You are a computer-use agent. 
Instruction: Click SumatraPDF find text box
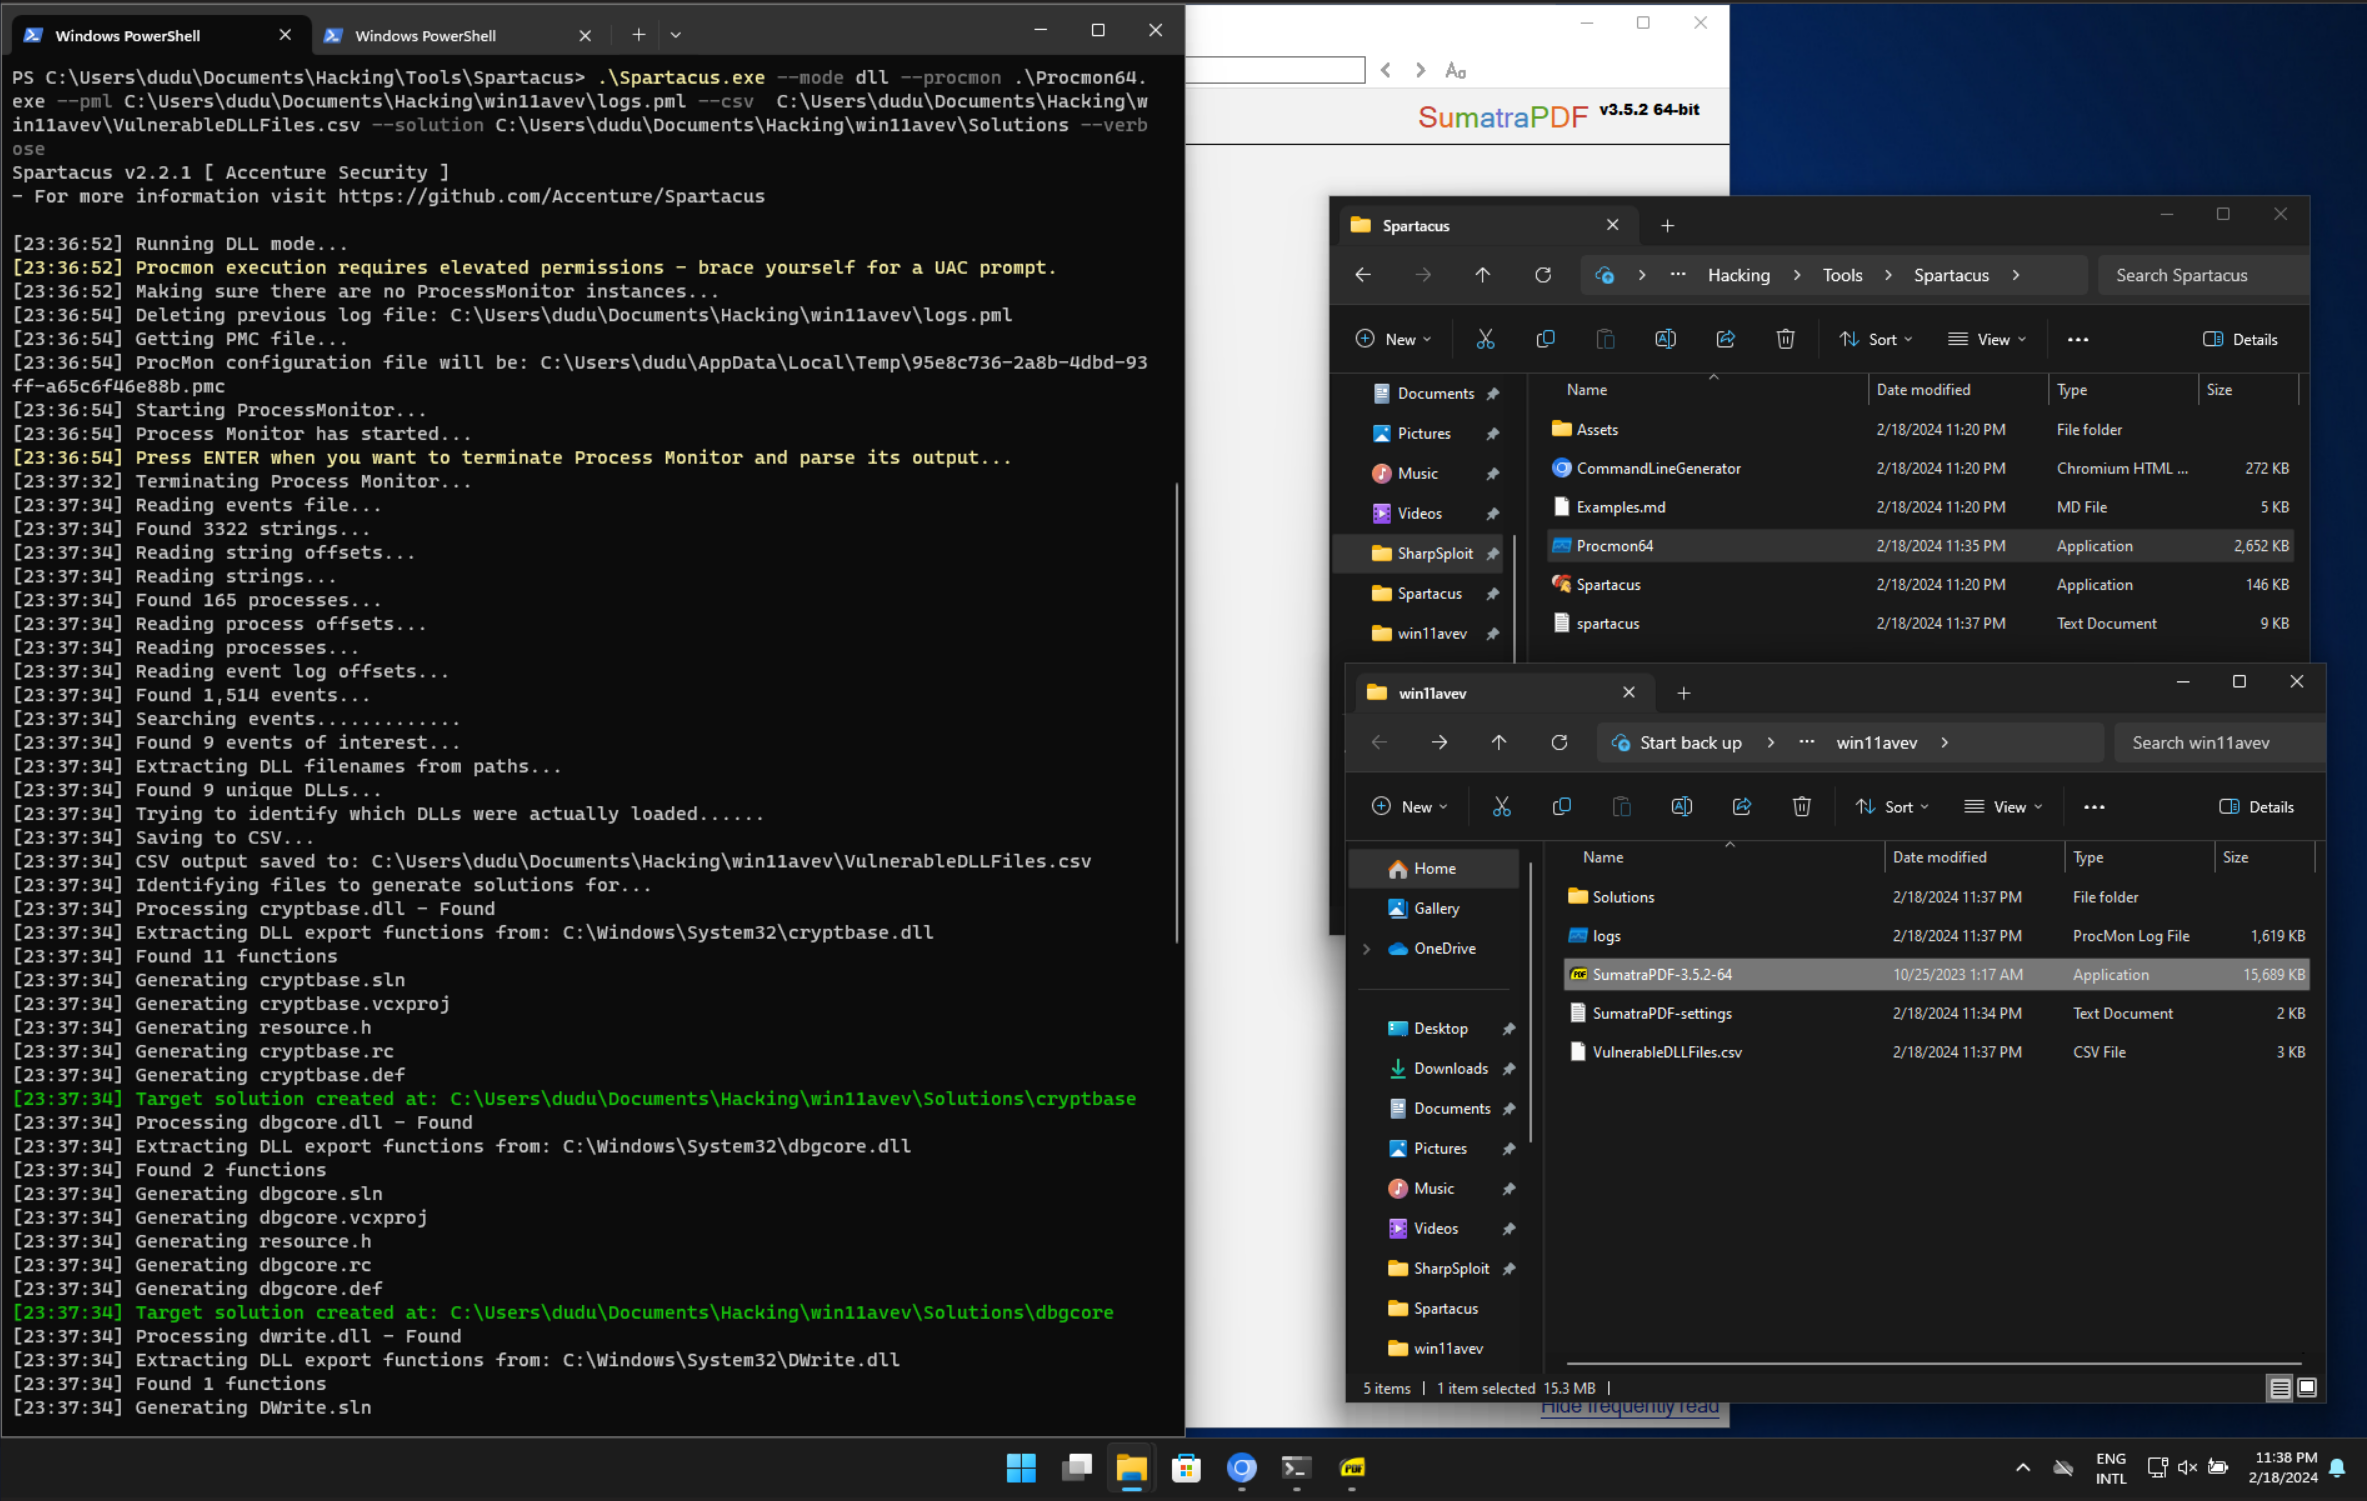point(1275,70)
